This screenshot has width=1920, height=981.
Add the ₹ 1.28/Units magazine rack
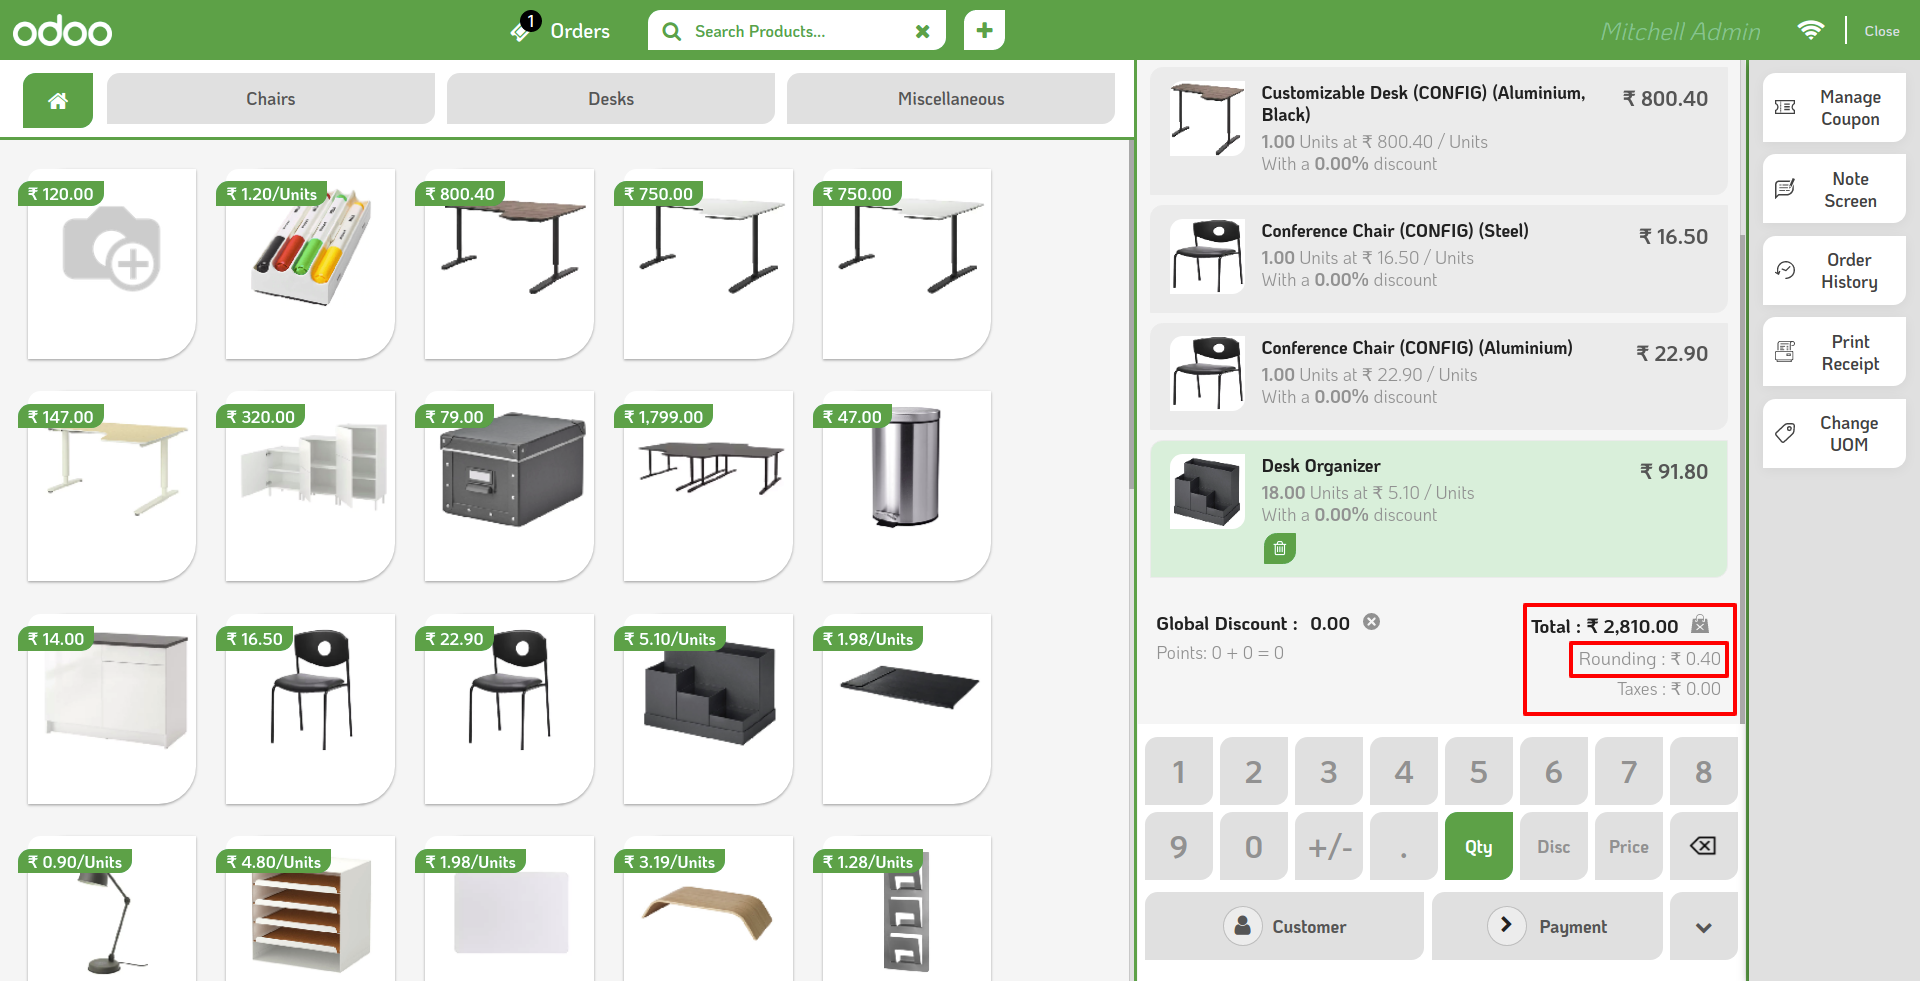pyautogui.click(x=907, y=910)
